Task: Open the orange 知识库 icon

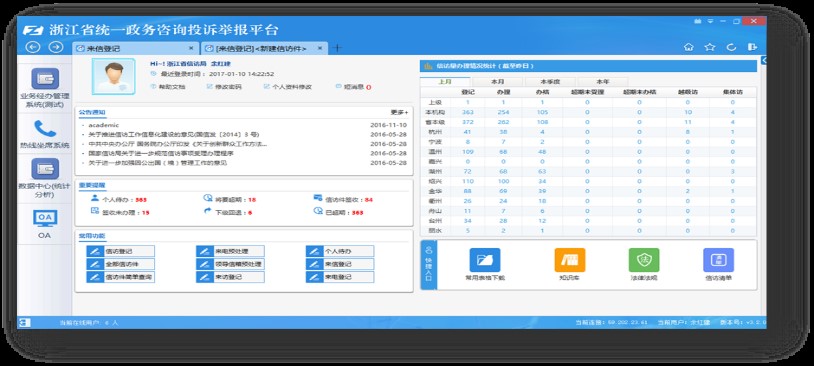Action: (569, 260)
